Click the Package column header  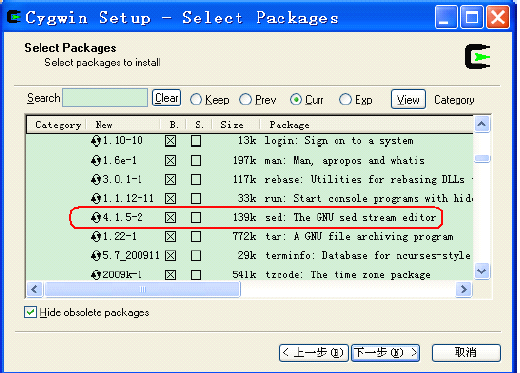pos(367,125)
